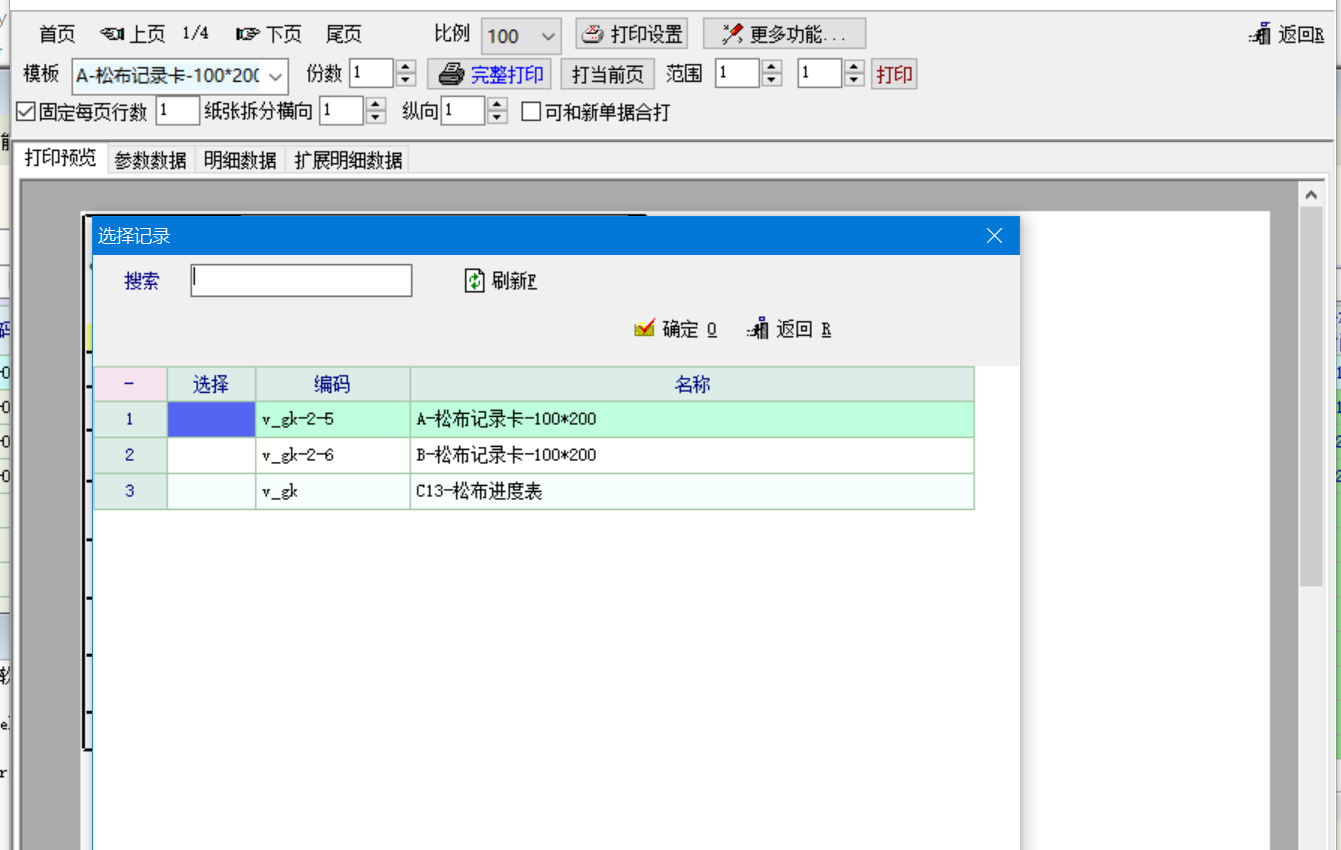The height and width of the screenshot is (850, 1341).
Task: Click 返回 icon in the dialog
Action: tap(758, 329)
